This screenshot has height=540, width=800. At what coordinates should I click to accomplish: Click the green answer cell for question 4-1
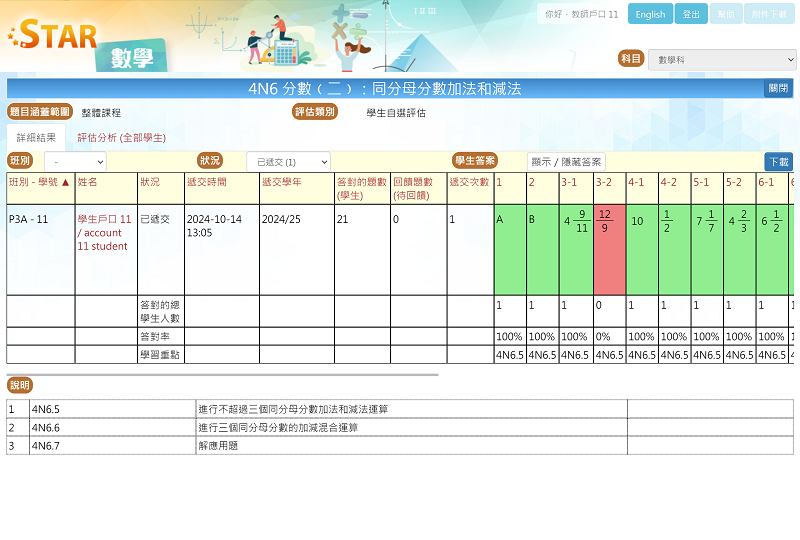click(x=641, y=249)
